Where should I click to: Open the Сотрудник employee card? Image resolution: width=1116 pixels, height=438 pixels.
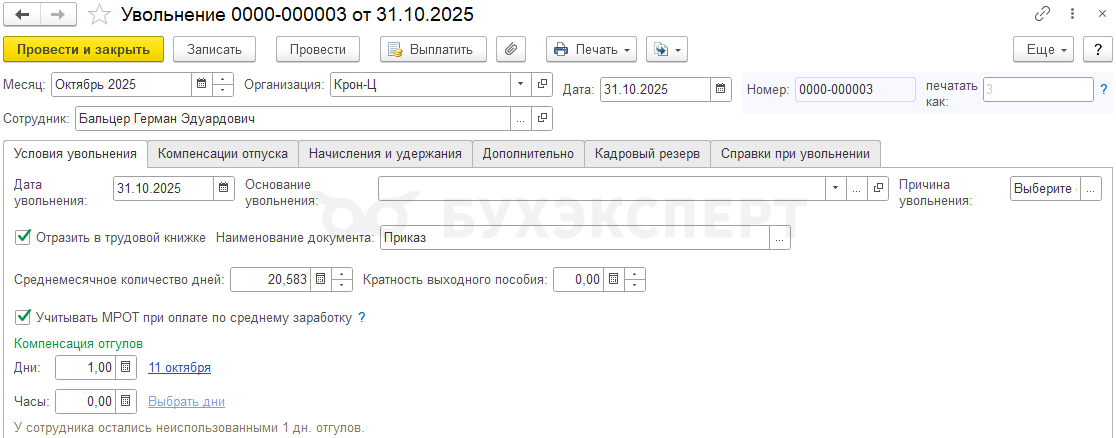pyautogui.click(x=542, y=119)
